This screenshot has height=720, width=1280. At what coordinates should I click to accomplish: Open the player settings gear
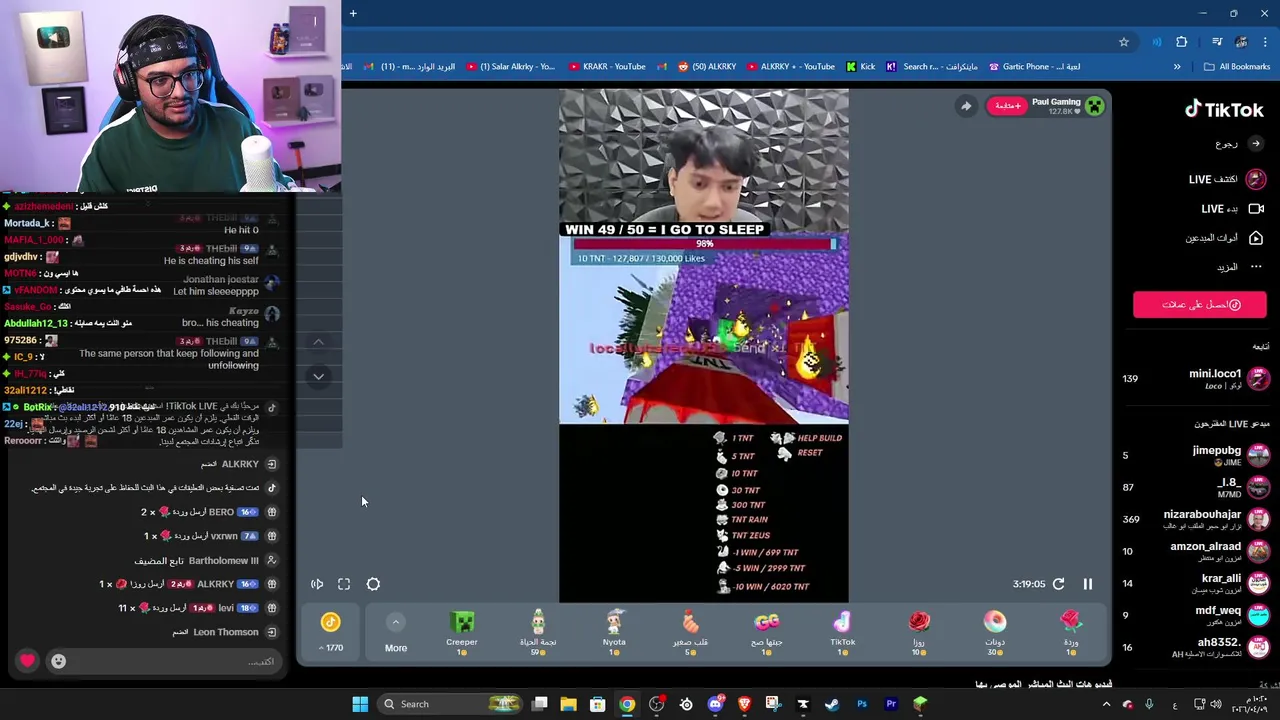[x=373, y=584]
